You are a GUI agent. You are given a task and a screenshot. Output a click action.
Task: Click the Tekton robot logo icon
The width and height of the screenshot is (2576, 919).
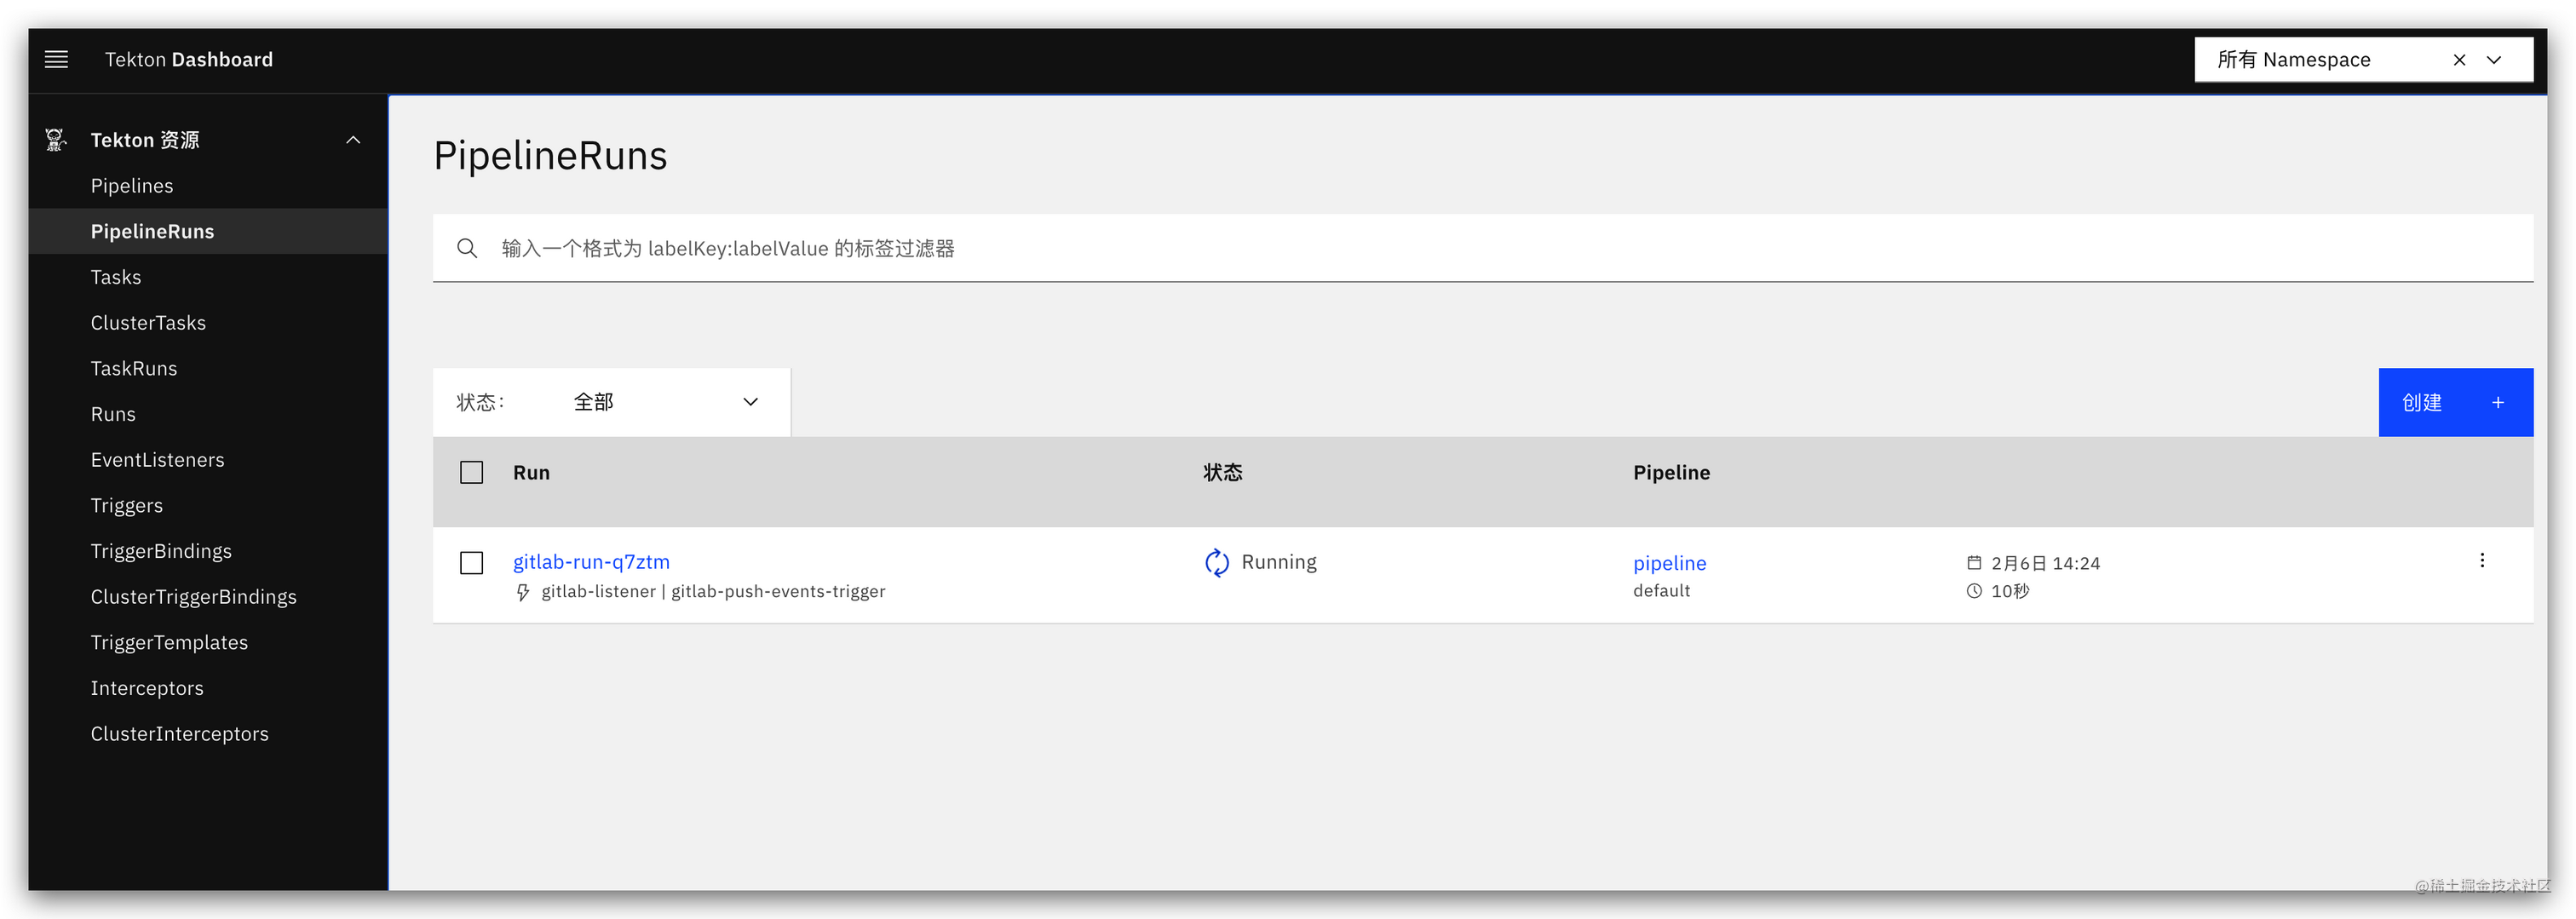[x=55, y=139]
